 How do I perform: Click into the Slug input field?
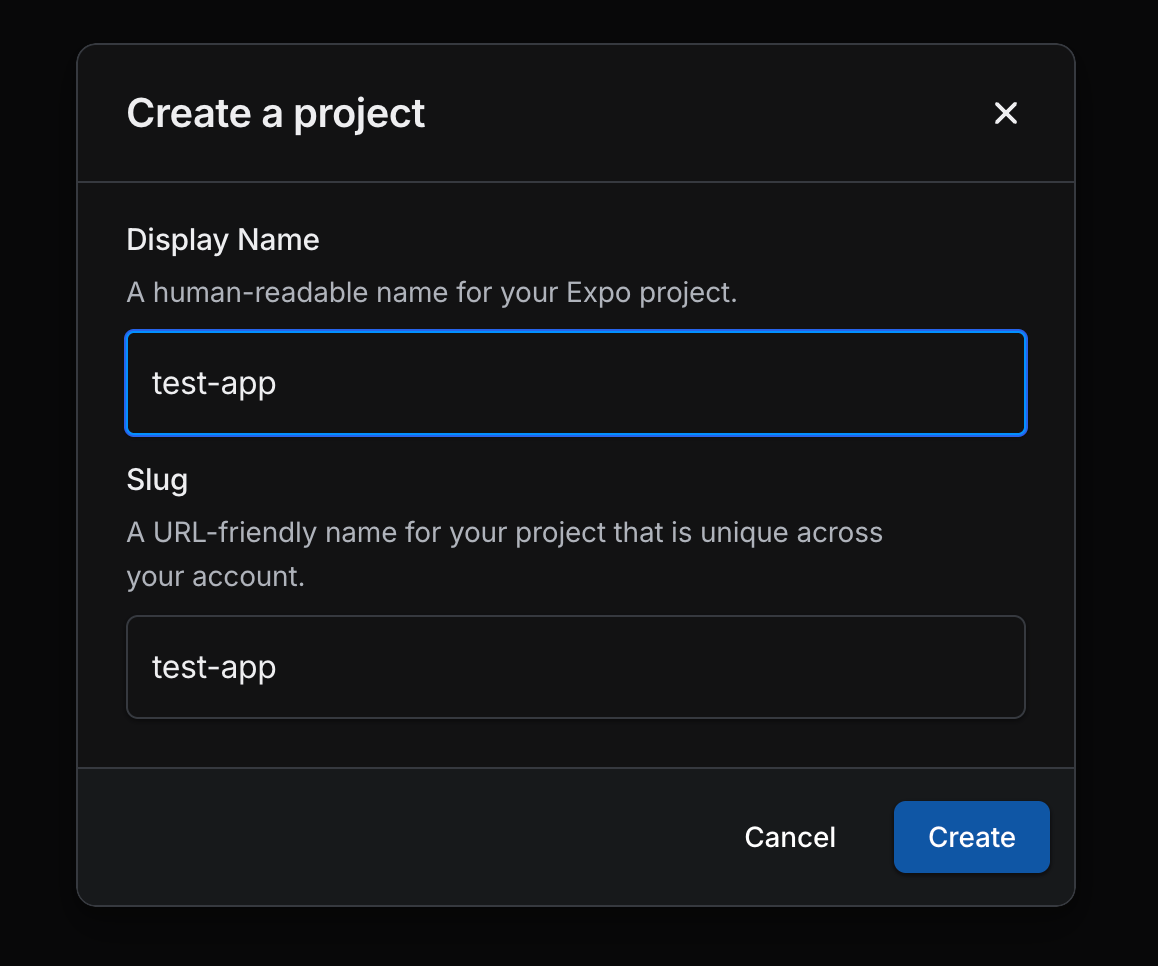[575, 667]
